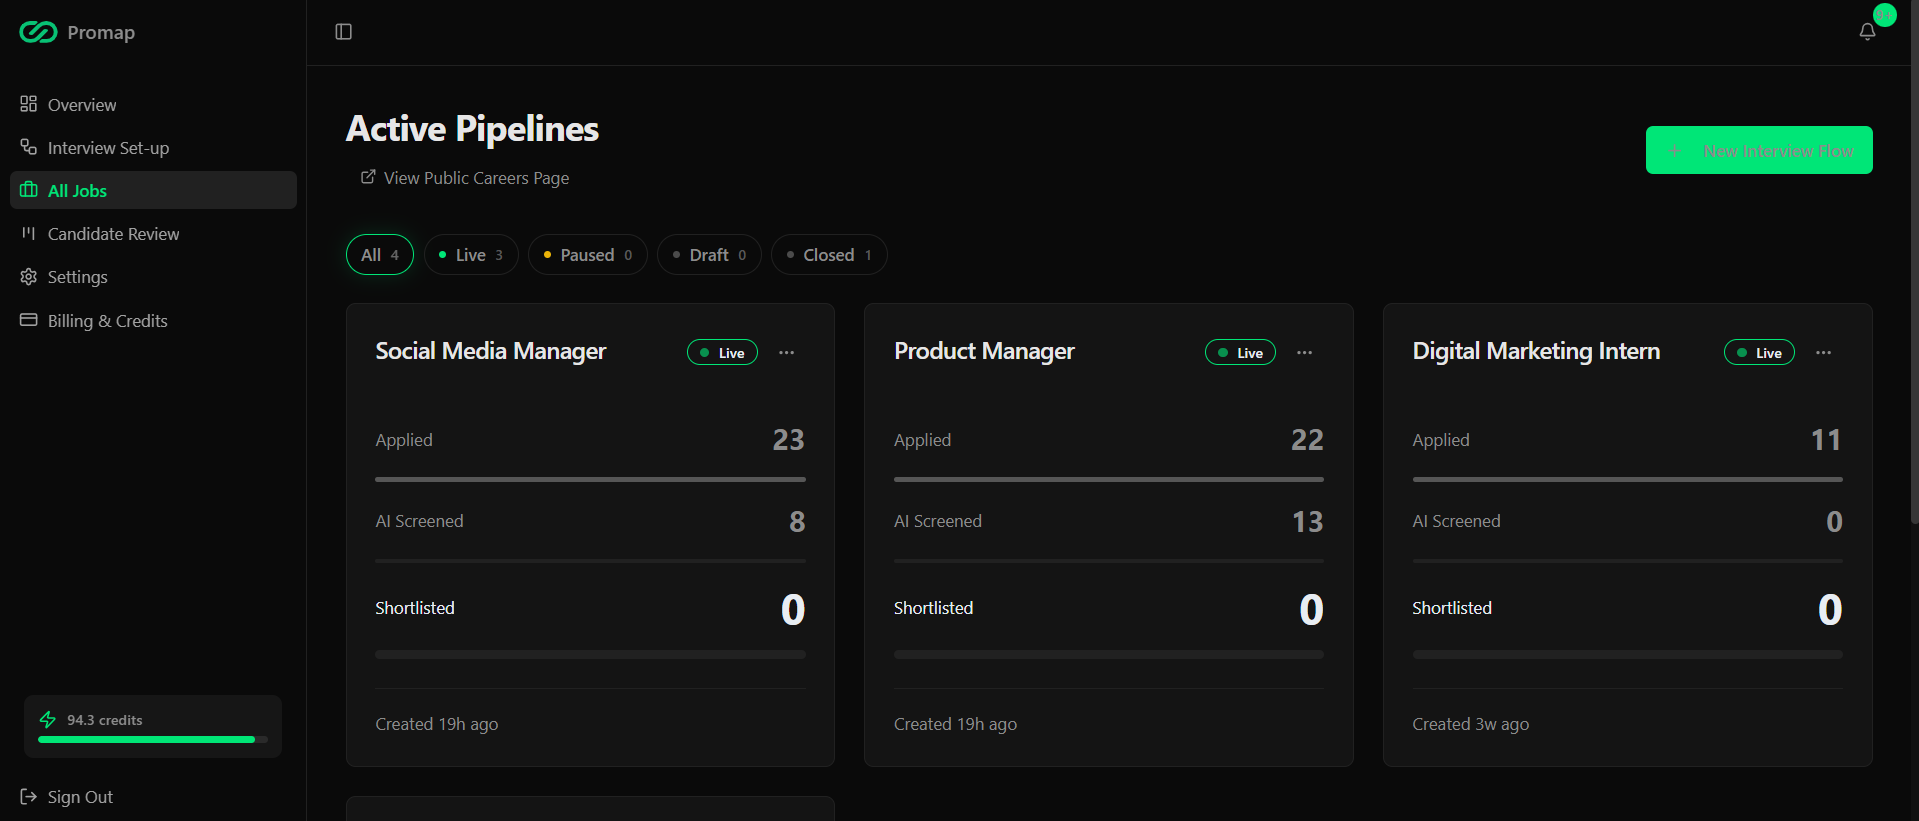Click Product Manager AI Screened count 13
The height and width of the screenshot is (821, 1919).
click(x=1307, y=521)
